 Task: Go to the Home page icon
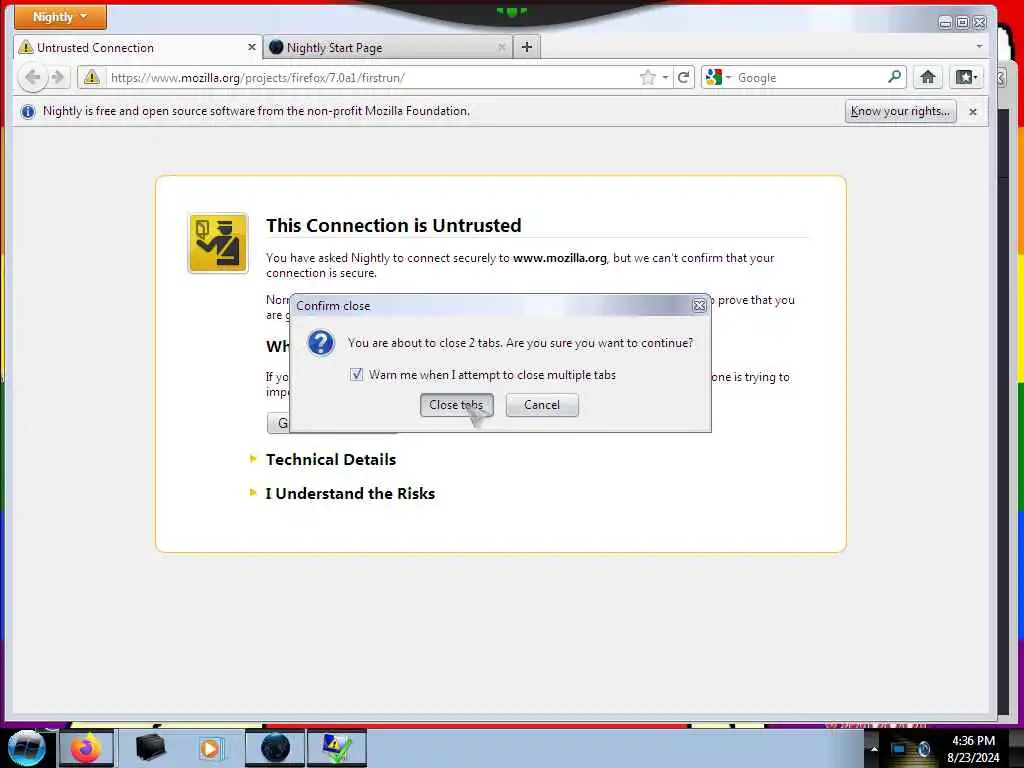coord(927,78)
